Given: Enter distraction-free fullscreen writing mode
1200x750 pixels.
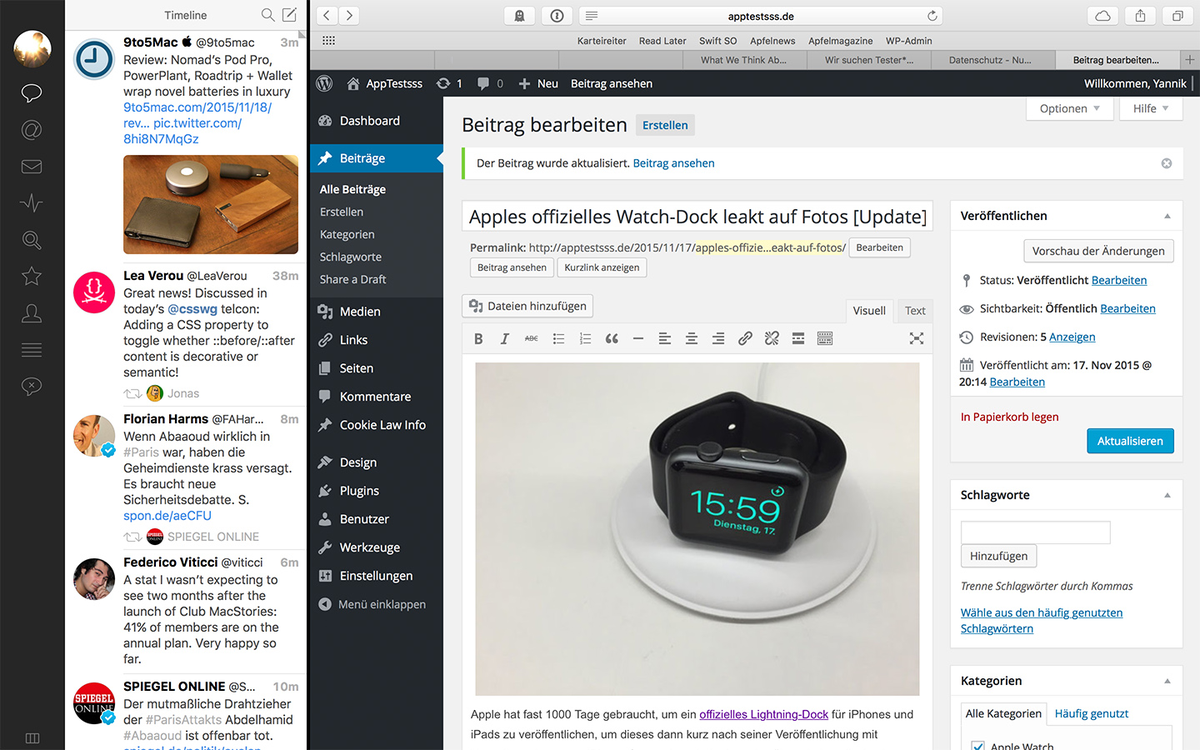Looking at the screenshot, I should pos(916,339).
